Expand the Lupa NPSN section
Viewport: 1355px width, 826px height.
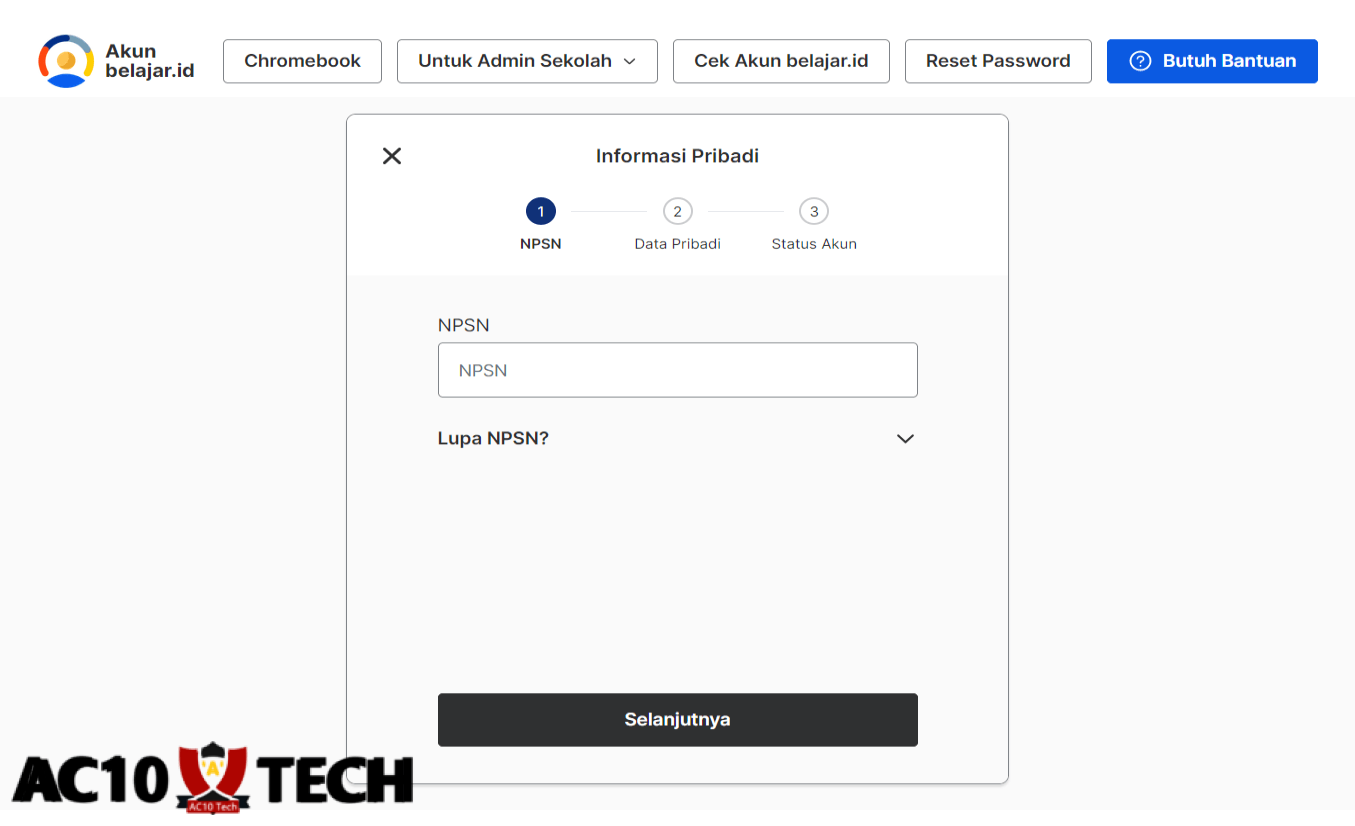tap(493, 438)
